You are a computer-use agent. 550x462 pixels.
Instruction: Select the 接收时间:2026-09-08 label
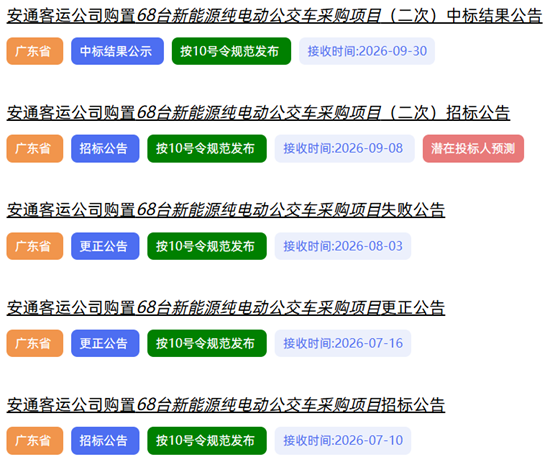pyautogui.click(x=344, y=149)
